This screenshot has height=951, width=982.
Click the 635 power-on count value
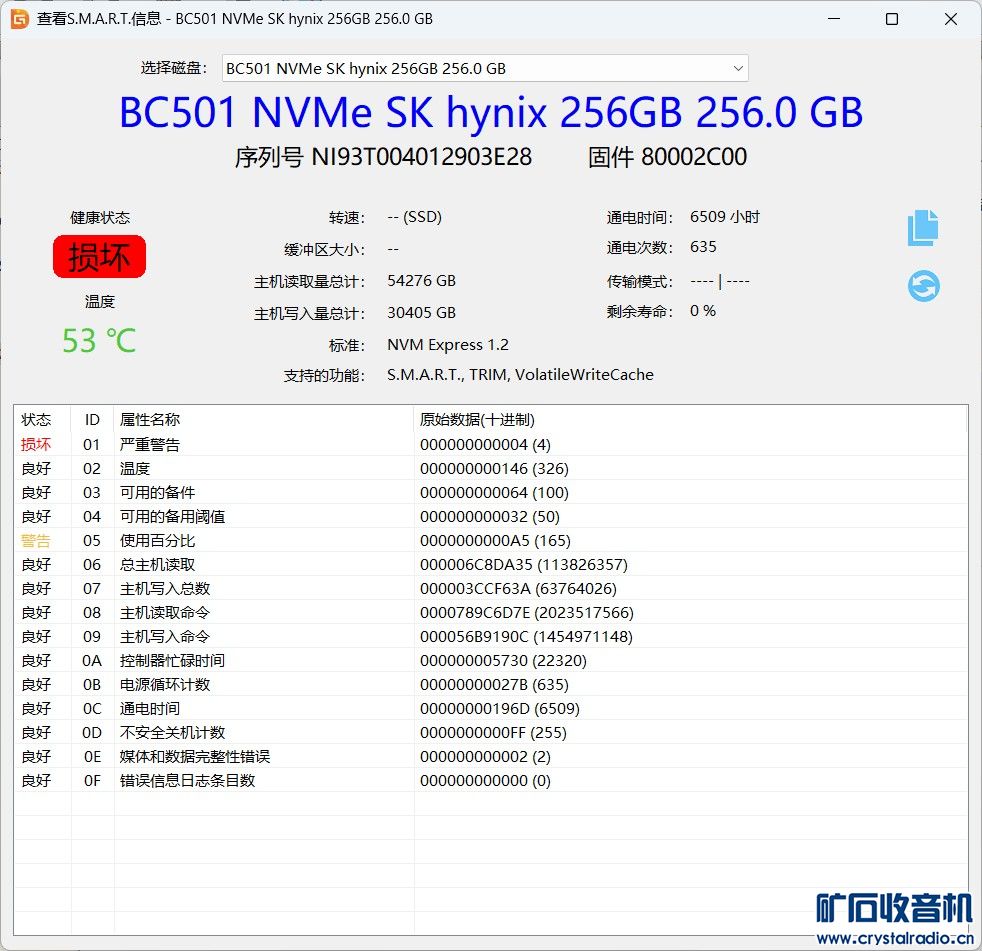pos(703,247)
